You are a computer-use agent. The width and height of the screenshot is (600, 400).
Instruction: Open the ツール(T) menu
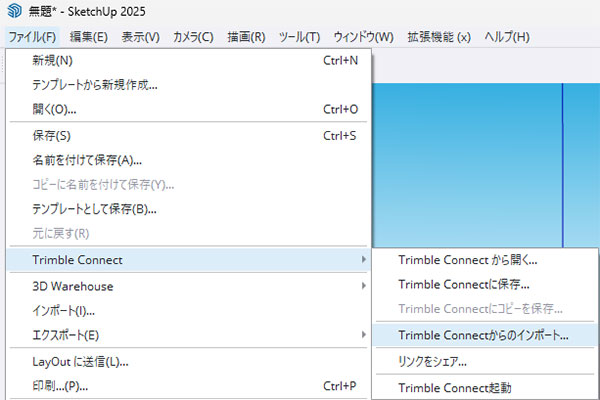[299, 37]
